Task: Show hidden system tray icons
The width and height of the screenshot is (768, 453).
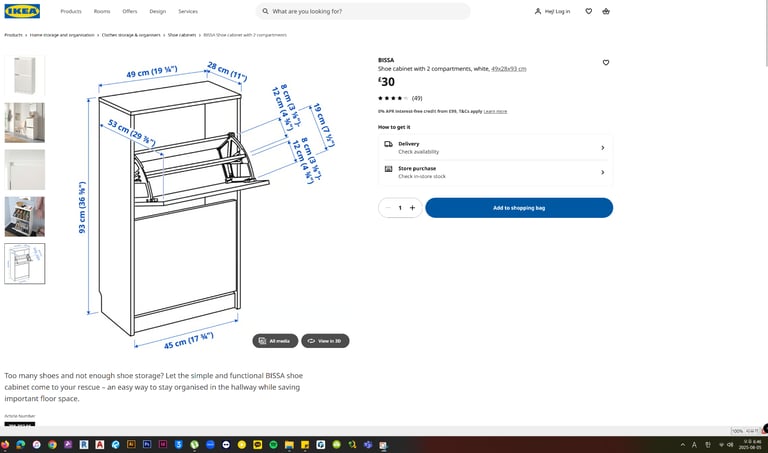Action: pyautogui.click(x=683, y=445)
